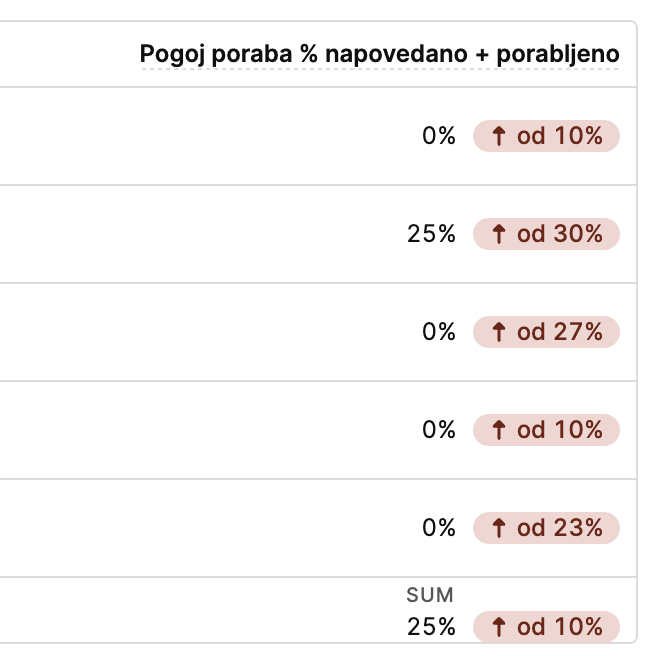Image resolution: width=658 pixels, height=656 pixels.
Task: Click the up arrow in the first row's od 10% badge
Action: coord(499,136)
